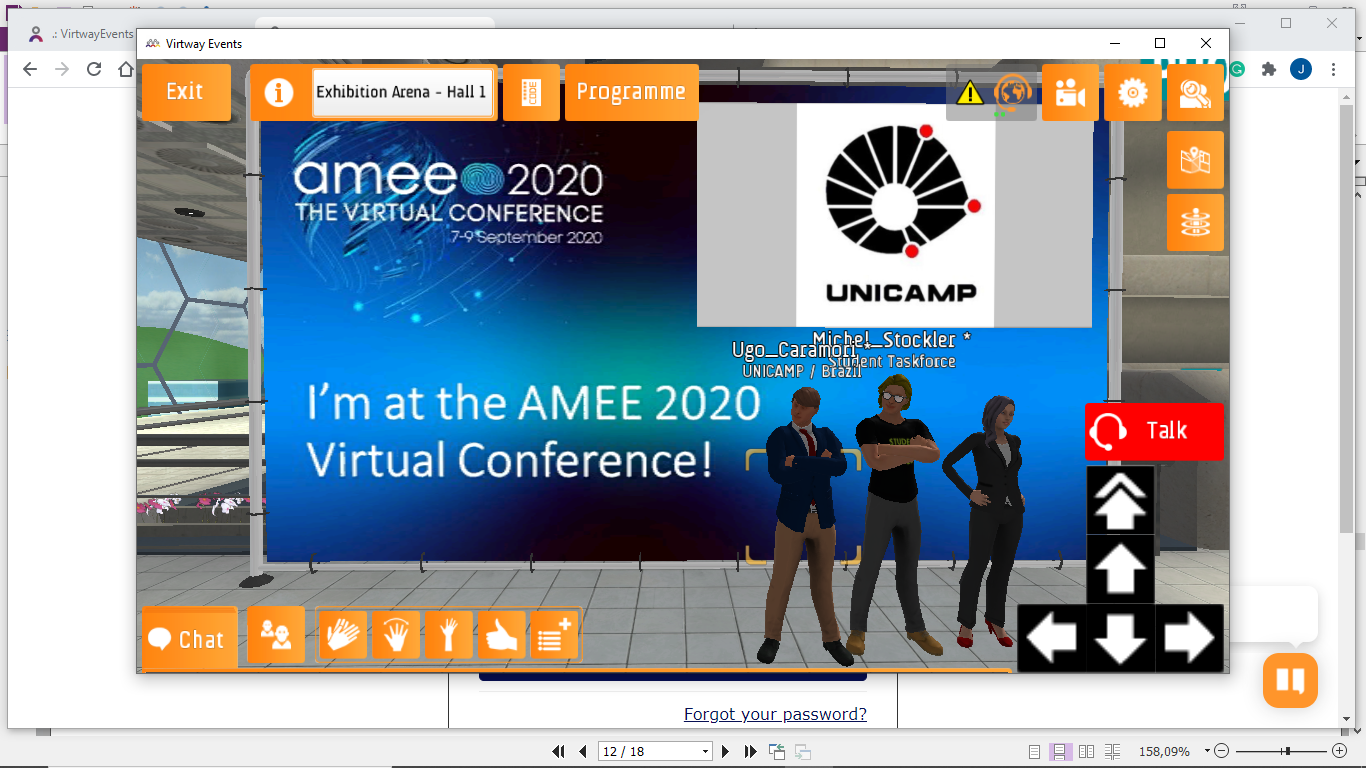
Task: Click the single up move forward arrow
Action: pos(1120,569)
